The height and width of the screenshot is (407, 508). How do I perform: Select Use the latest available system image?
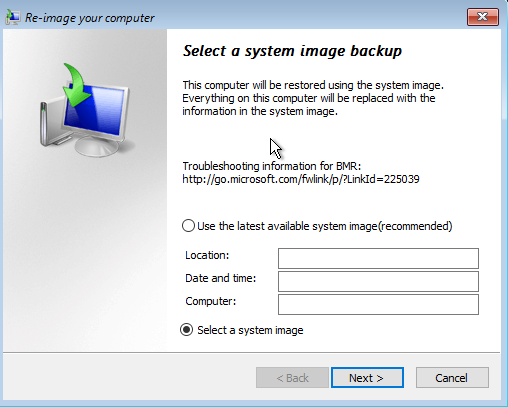click(188, 226)
